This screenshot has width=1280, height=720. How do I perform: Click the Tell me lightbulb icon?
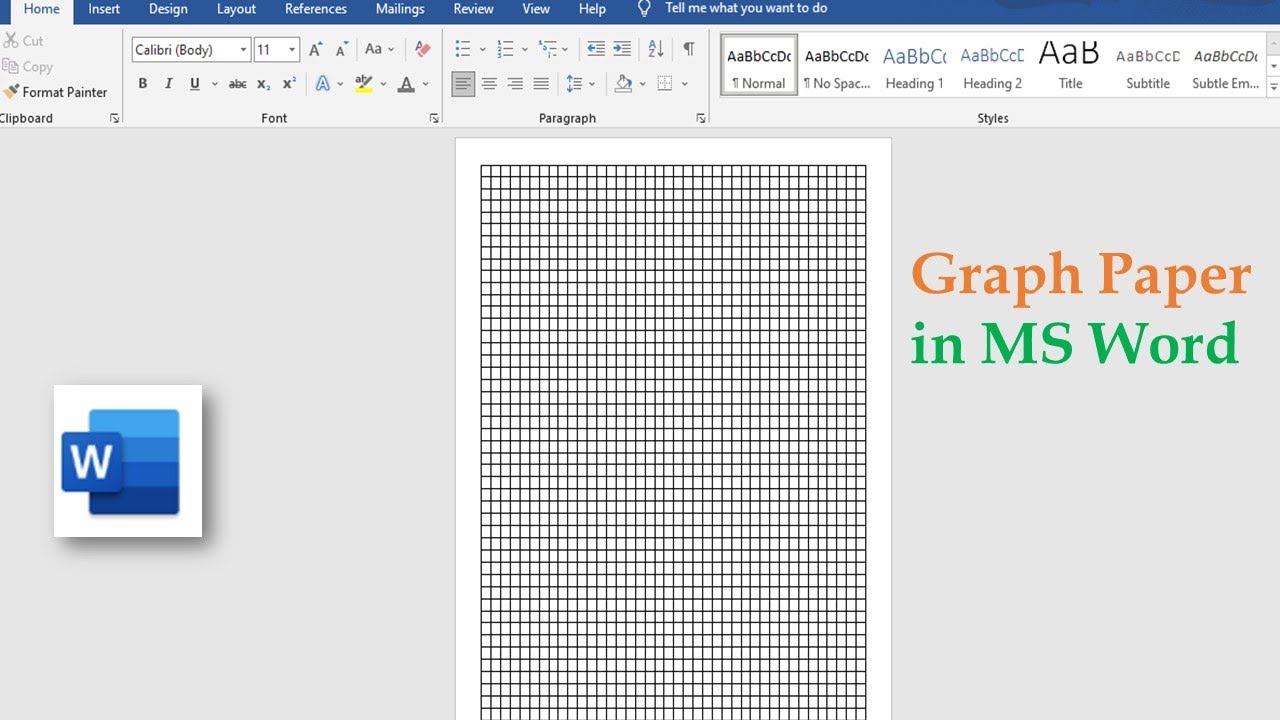click(645, 9)
